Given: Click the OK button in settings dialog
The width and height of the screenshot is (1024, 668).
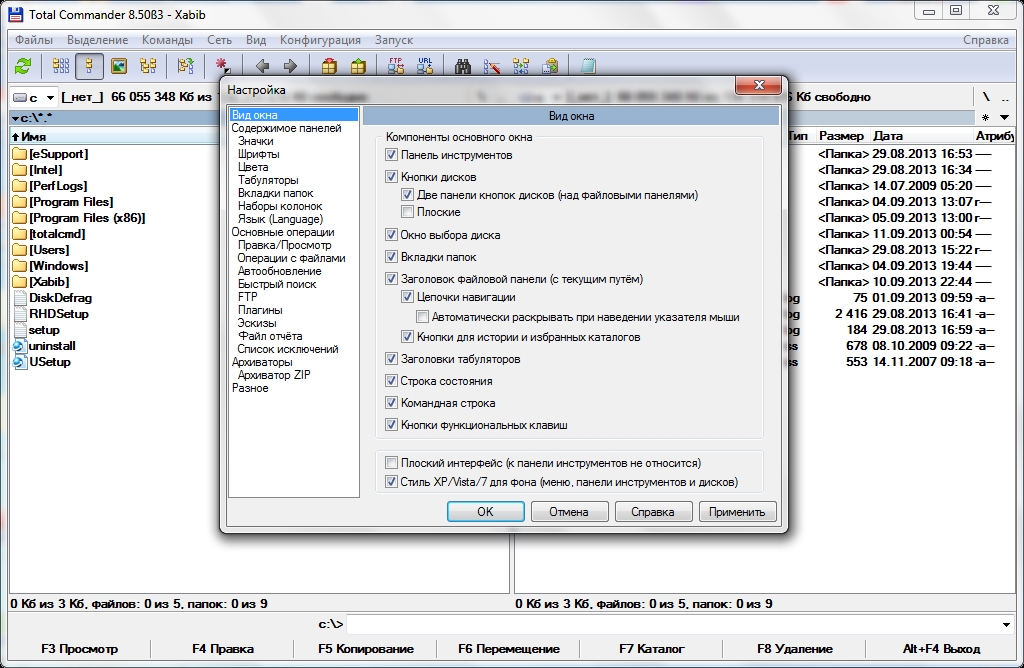Looking at the screenshot, I should 485,512.
